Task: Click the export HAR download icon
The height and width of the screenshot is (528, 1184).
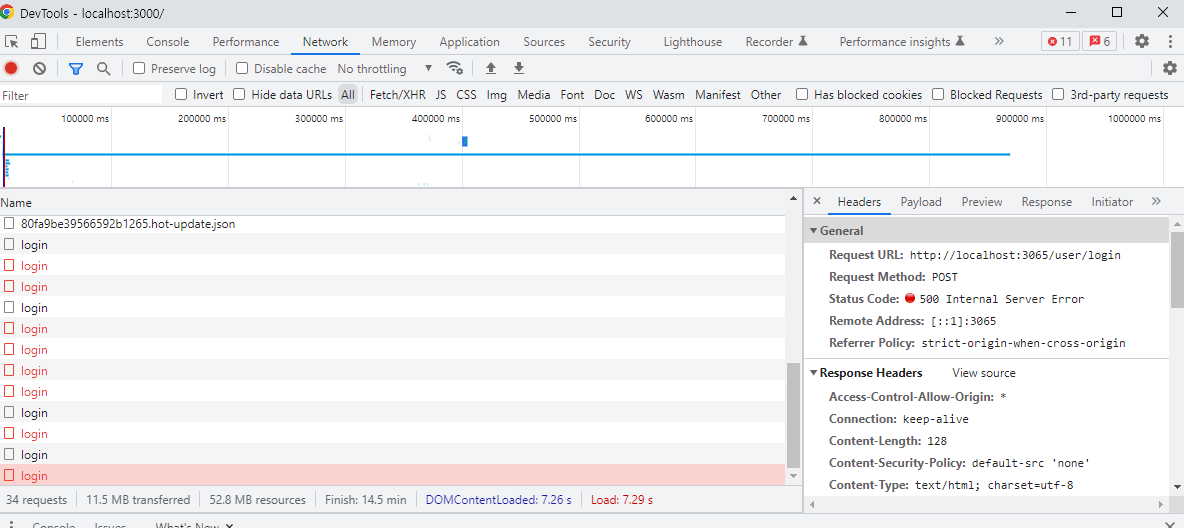Action: click(519, 68)
